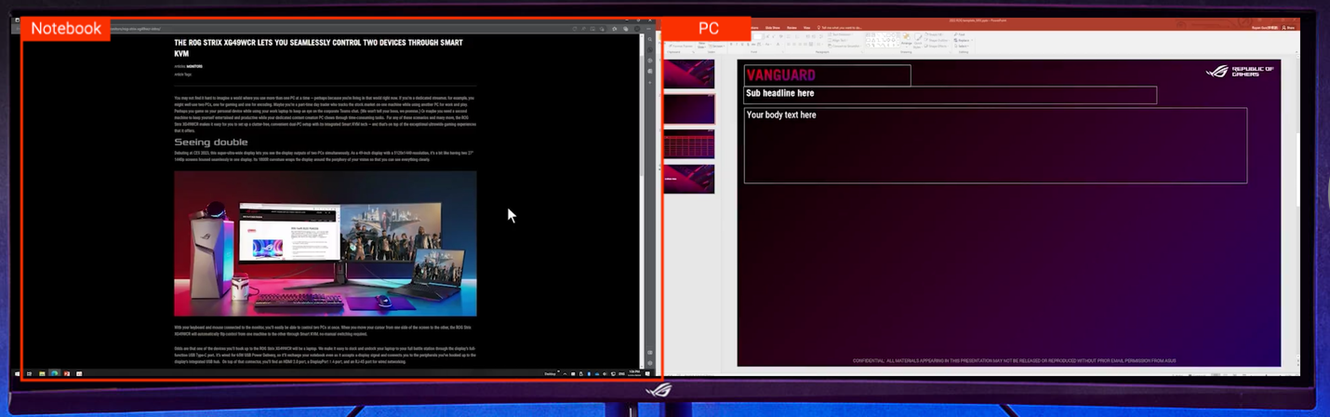This screenshot has width=1330, height=417.
Task: Click the Desktop toolbar label on Notebook taskbar
Action: point(550,373)
